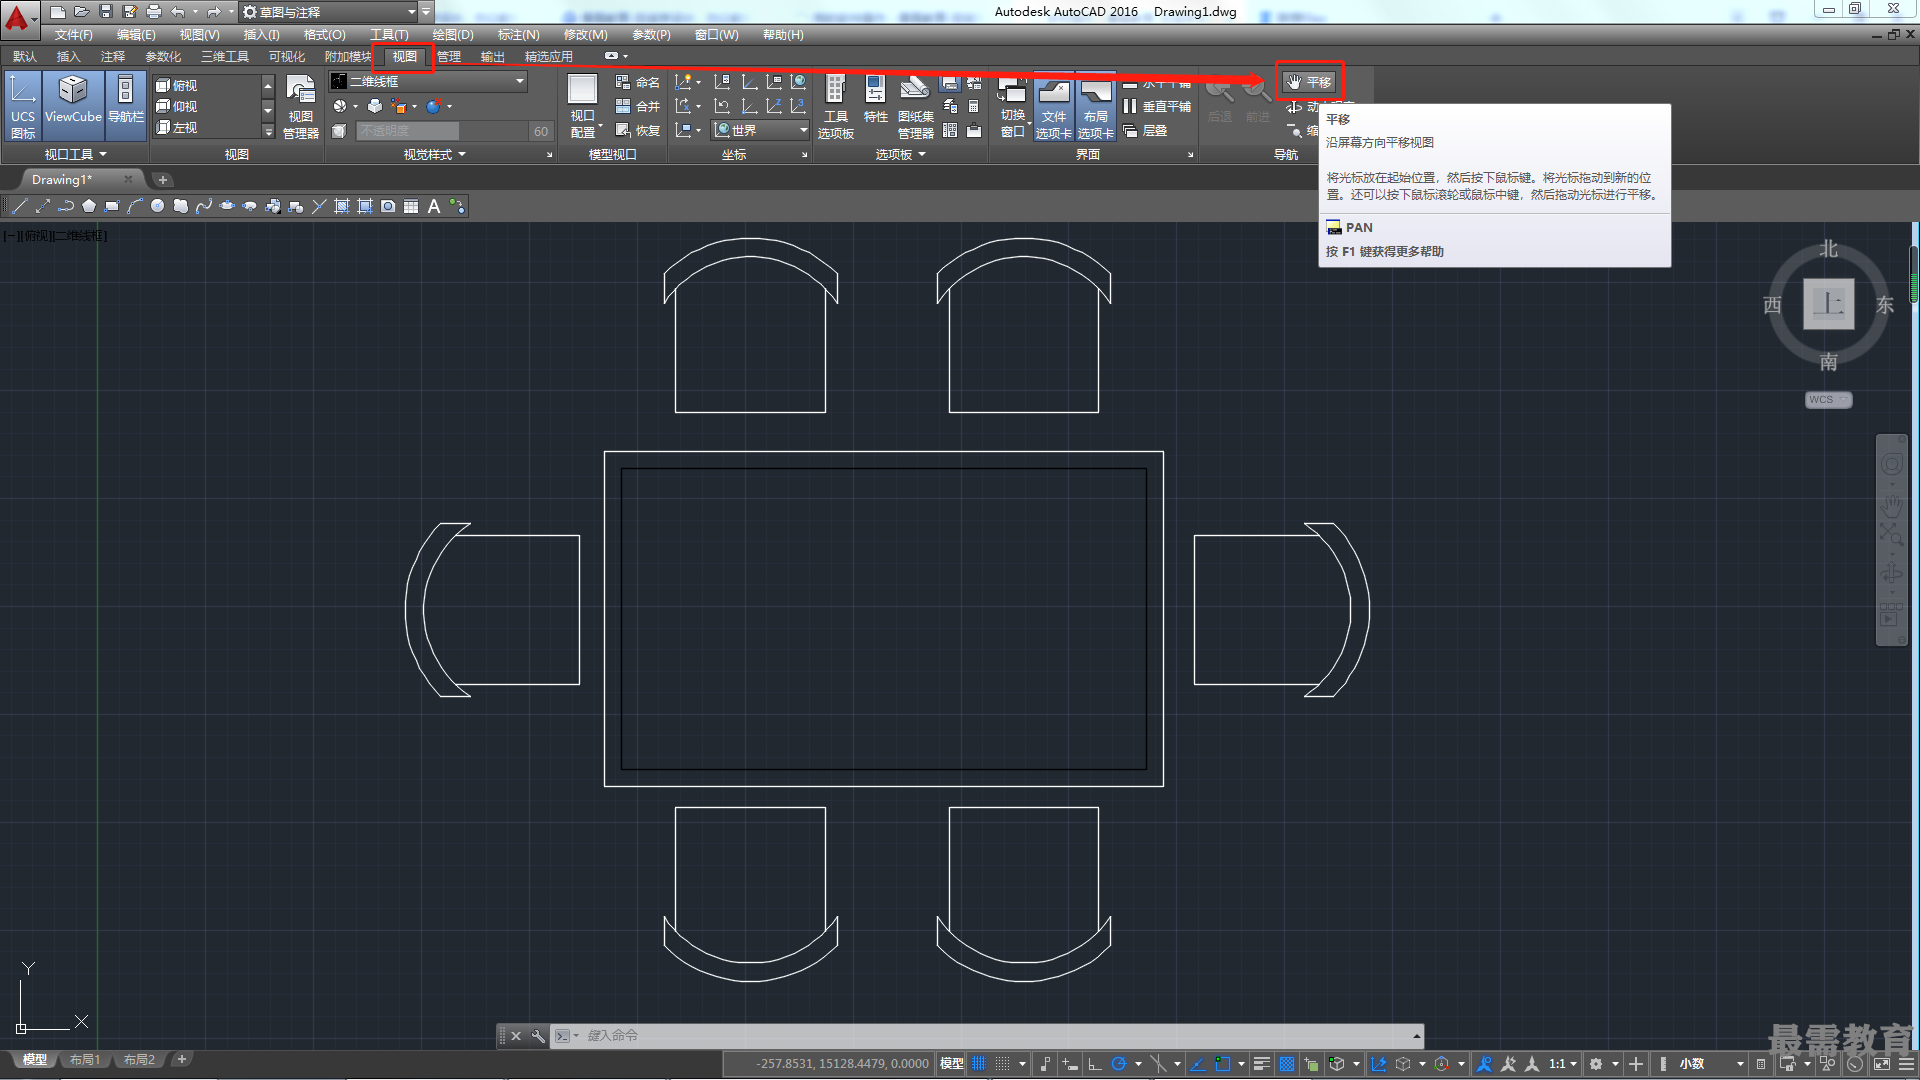This screenshot has width=1920, height=1080.
Task: Select the Left view (左视) entry
Action: 178,128
